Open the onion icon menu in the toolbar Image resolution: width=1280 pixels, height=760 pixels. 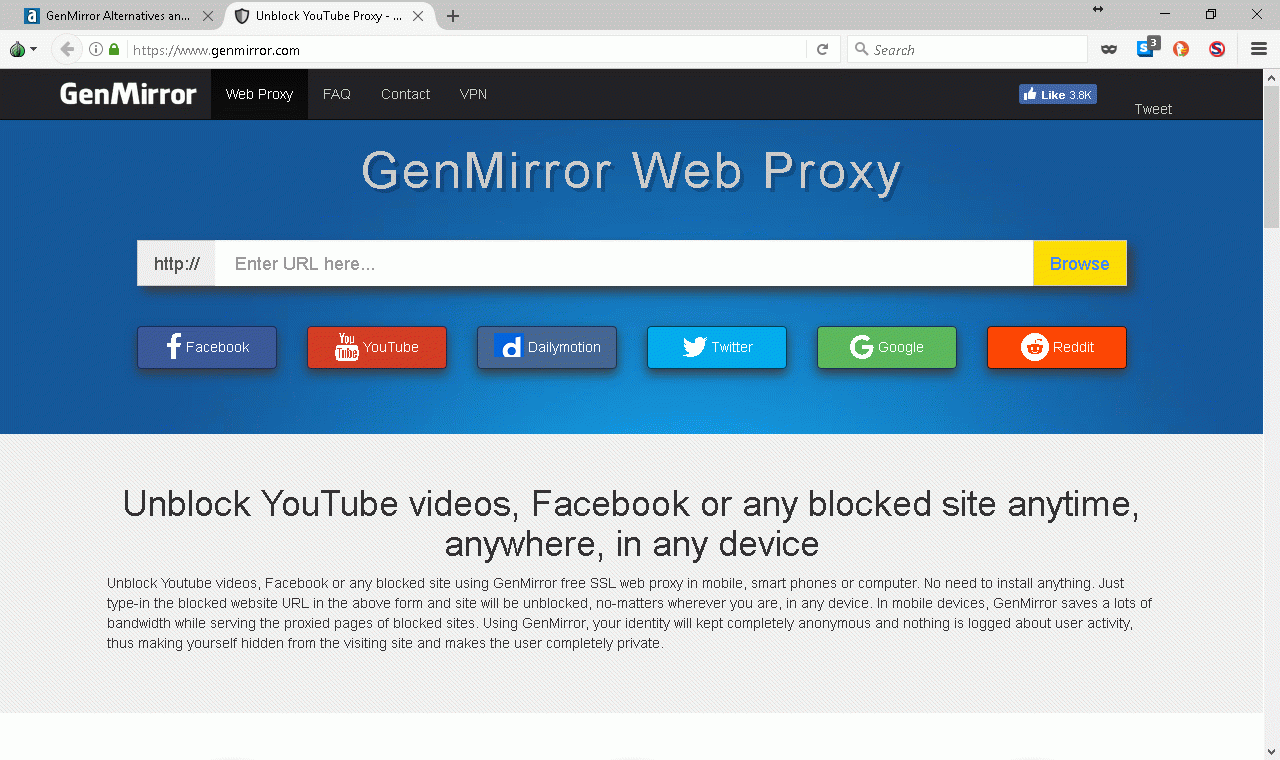(22, 49)
